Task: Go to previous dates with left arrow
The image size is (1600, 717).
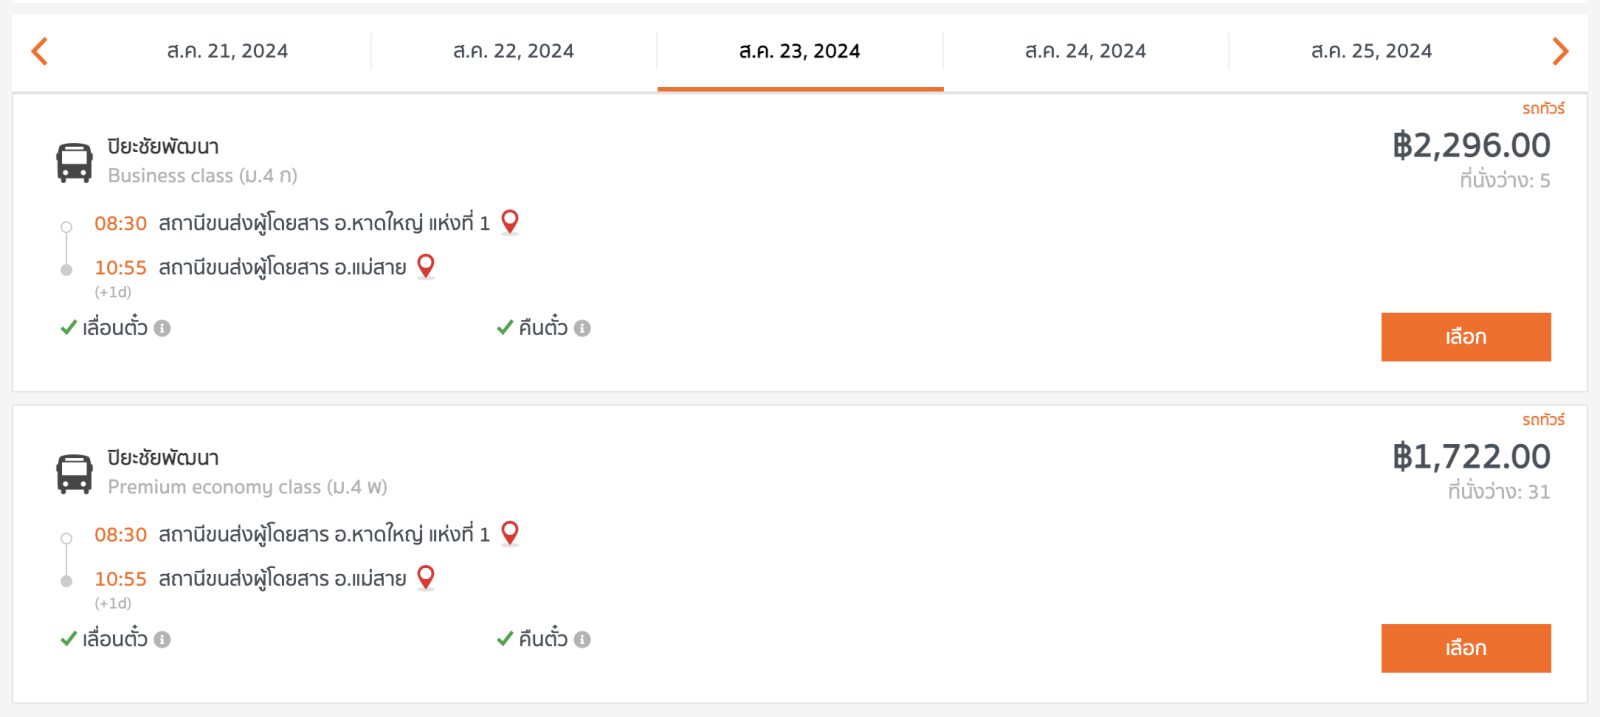Action: click(40, 51)
